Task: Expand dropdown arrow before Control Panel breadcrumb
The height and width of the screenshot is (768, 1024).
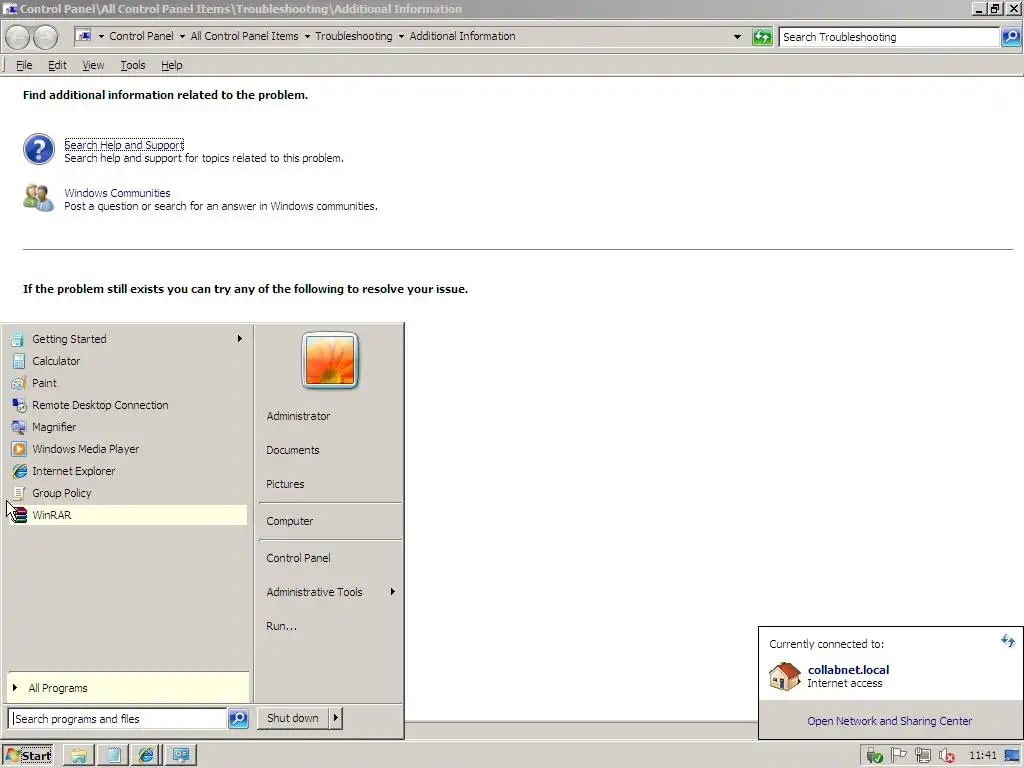Action: (101, 37)
